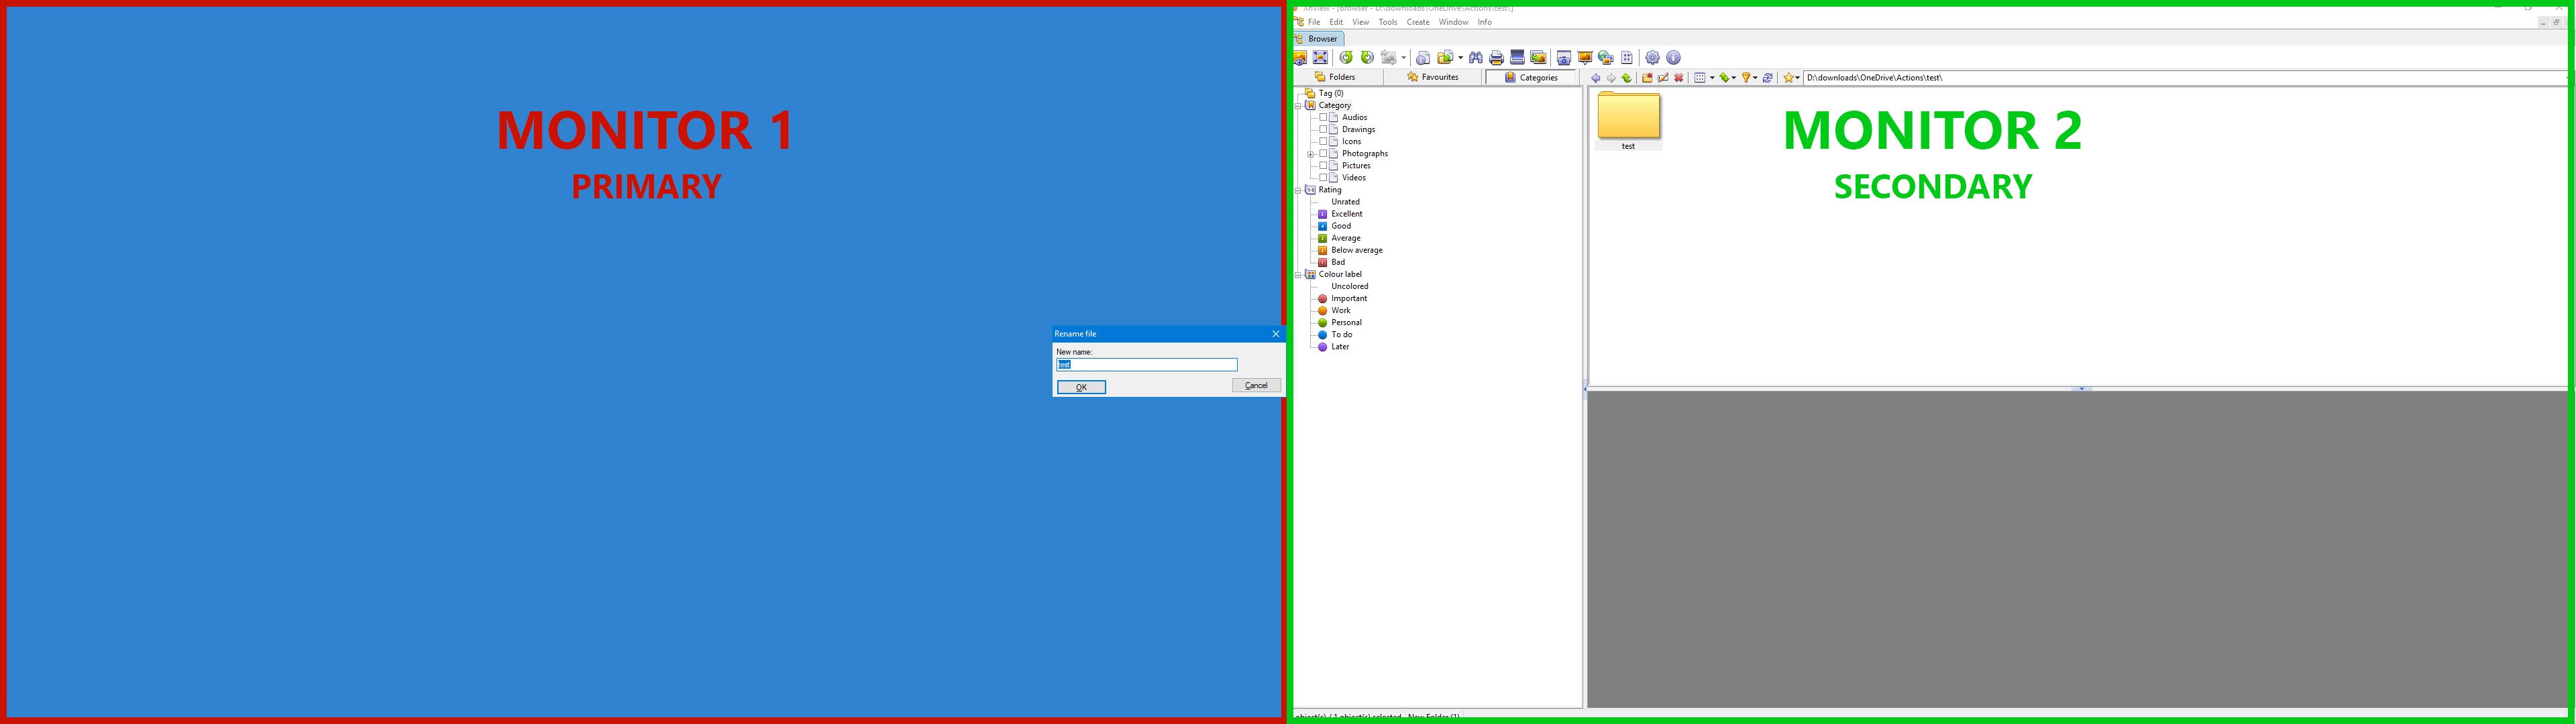Image resolution: width=2576 pixels, height=724 pixels.
Task: Click the New name text field
Action: [x=1146, y=365]
